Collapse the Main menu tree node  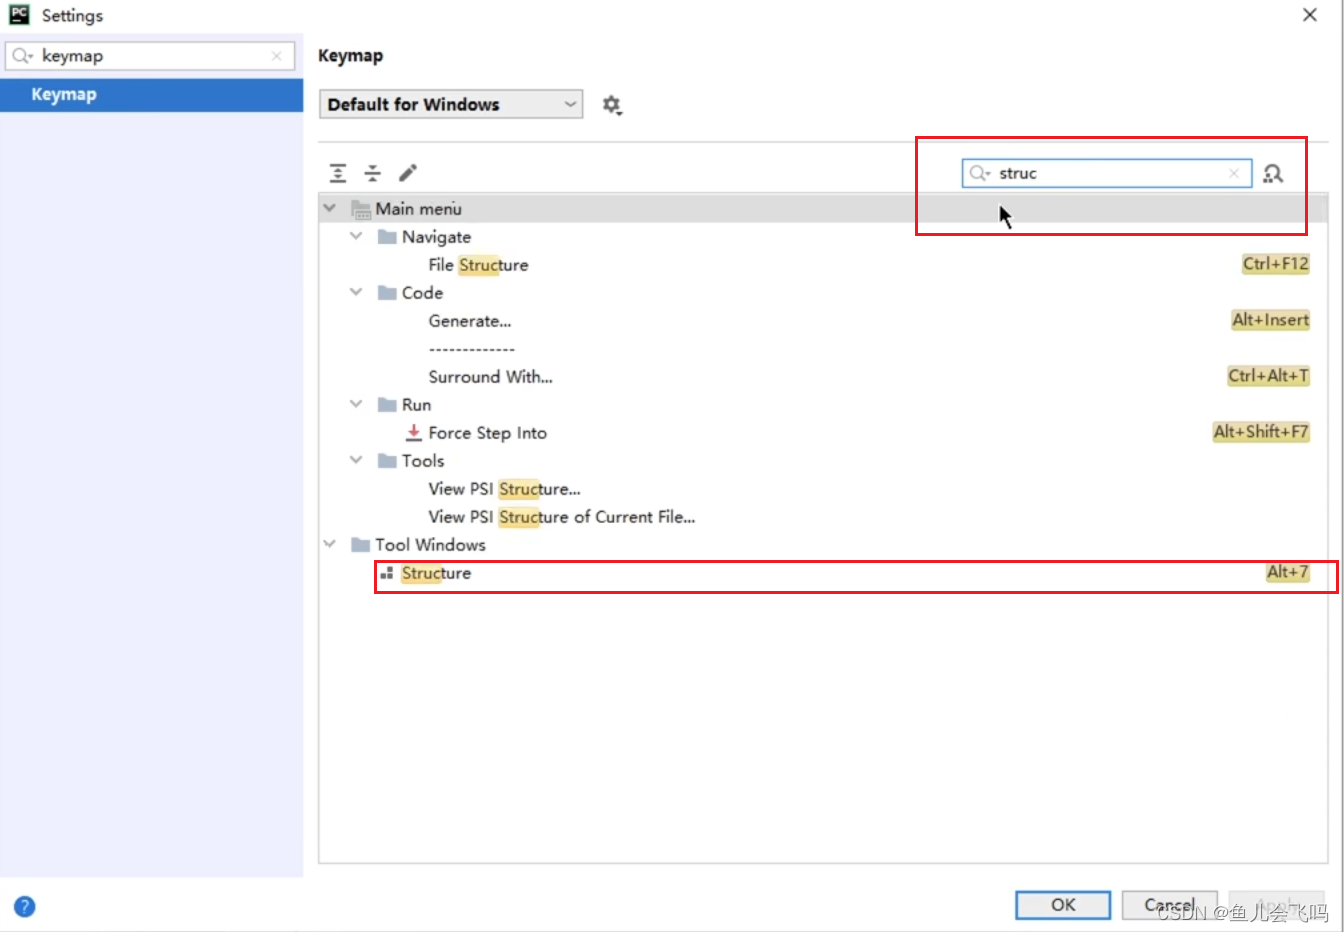pyautogui.click(x=330, y=208)
